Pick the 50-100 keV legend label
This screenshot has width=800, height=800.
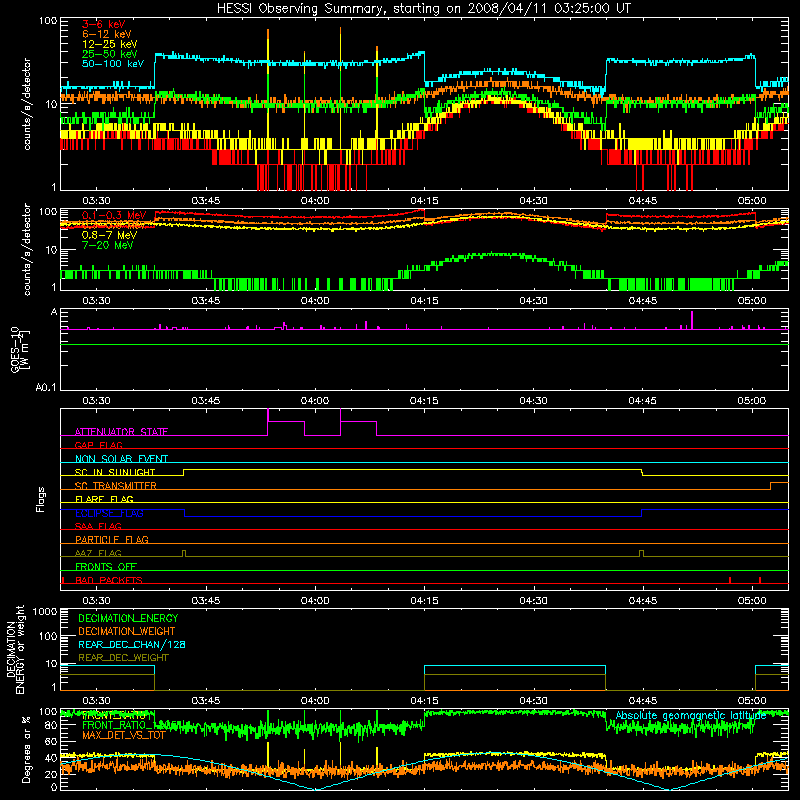(x=112, y=64)
